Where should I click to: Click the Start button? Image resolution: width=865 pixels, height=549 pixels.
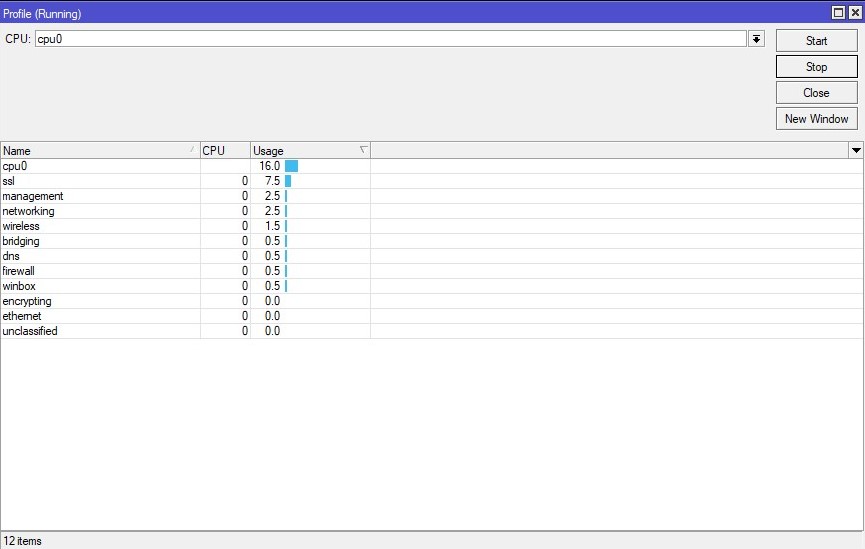point(816,41)
